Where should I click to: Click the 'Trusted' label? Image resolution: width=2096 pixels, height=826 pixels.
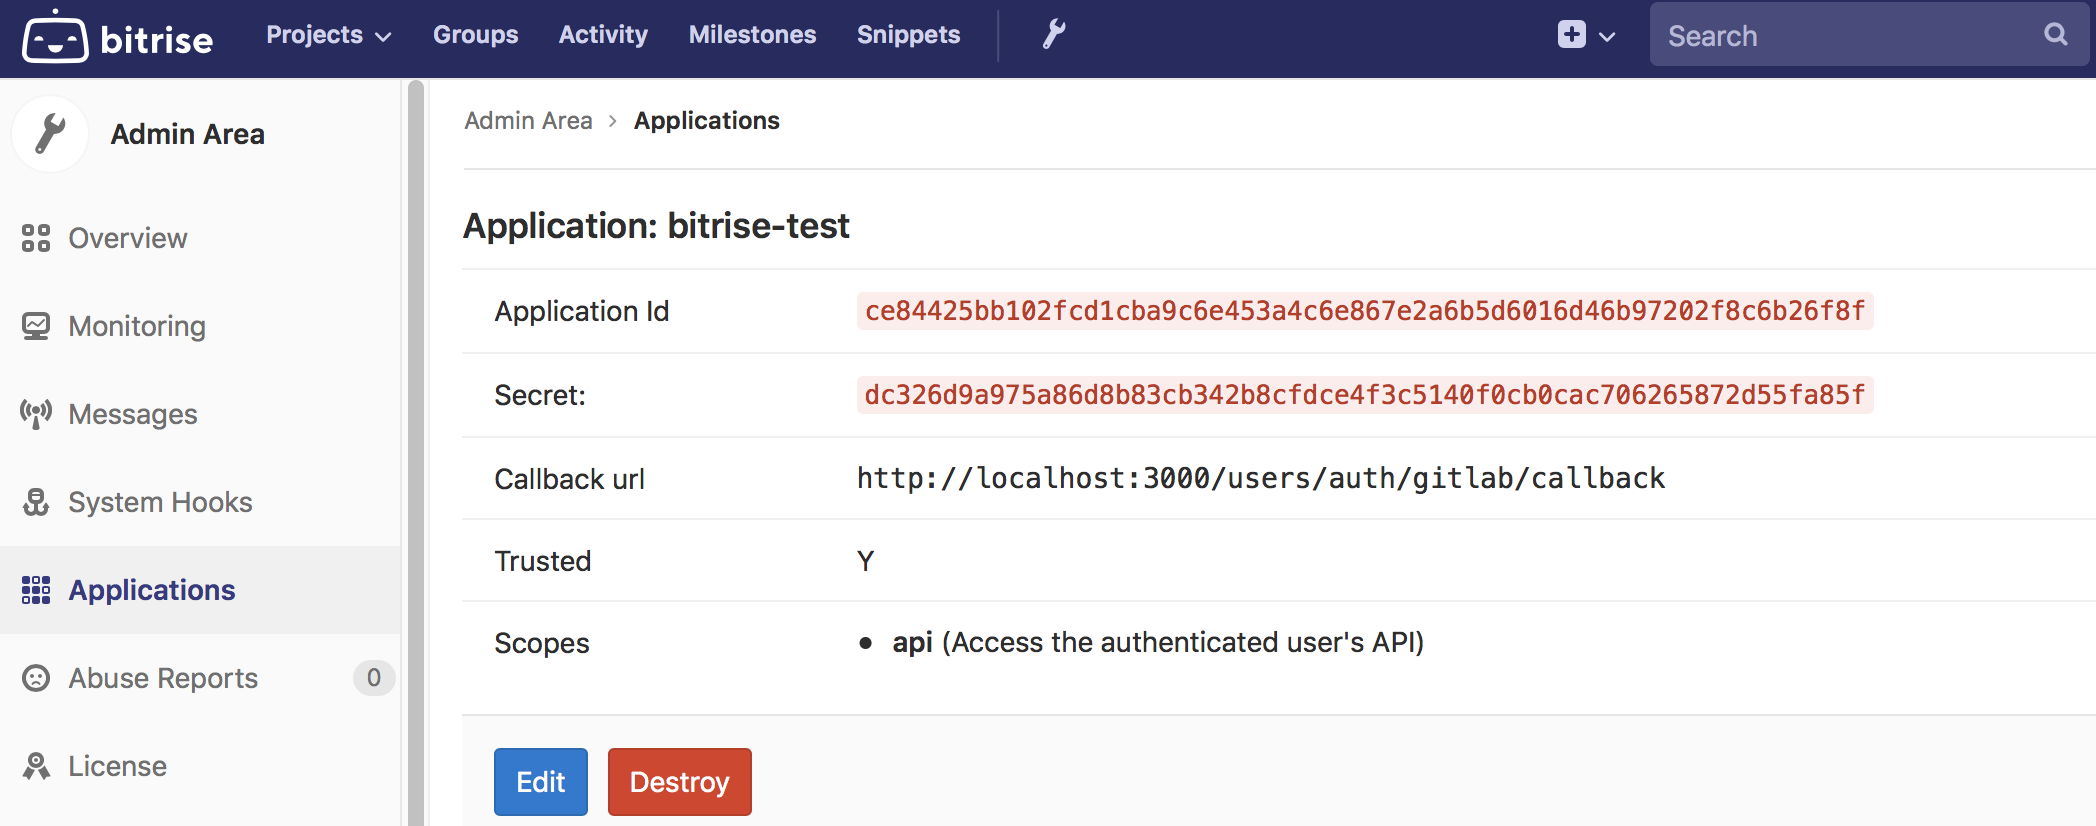coord(543,561)
